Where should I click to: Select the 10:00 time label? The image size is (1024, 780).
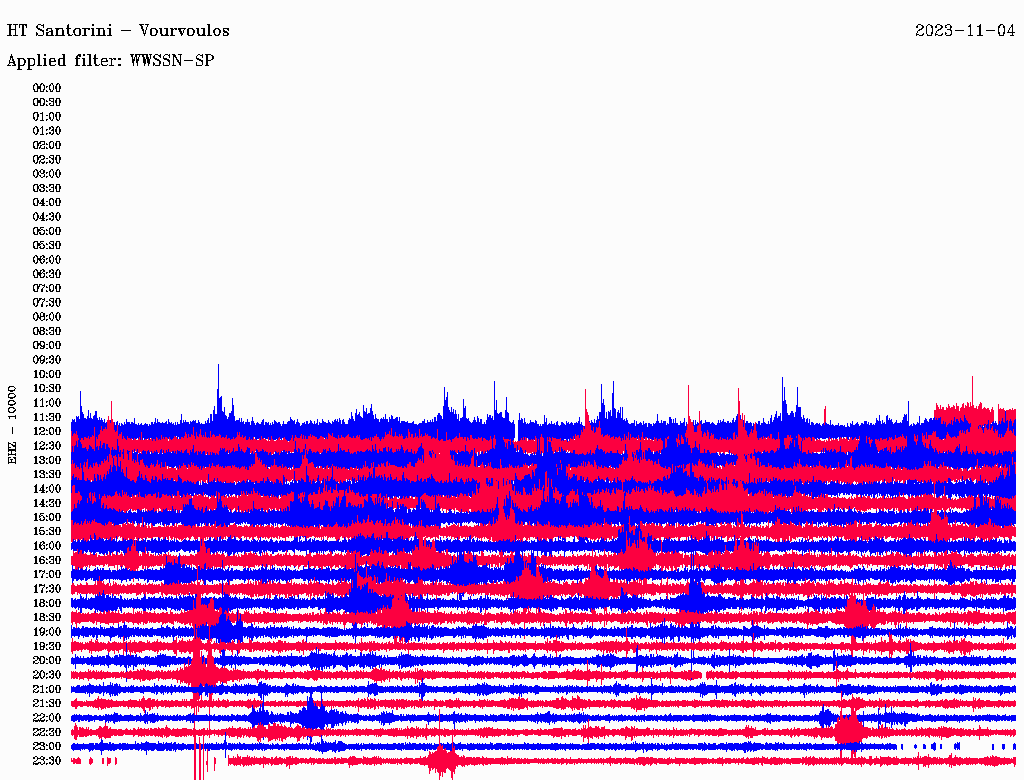tap(47, 374)
